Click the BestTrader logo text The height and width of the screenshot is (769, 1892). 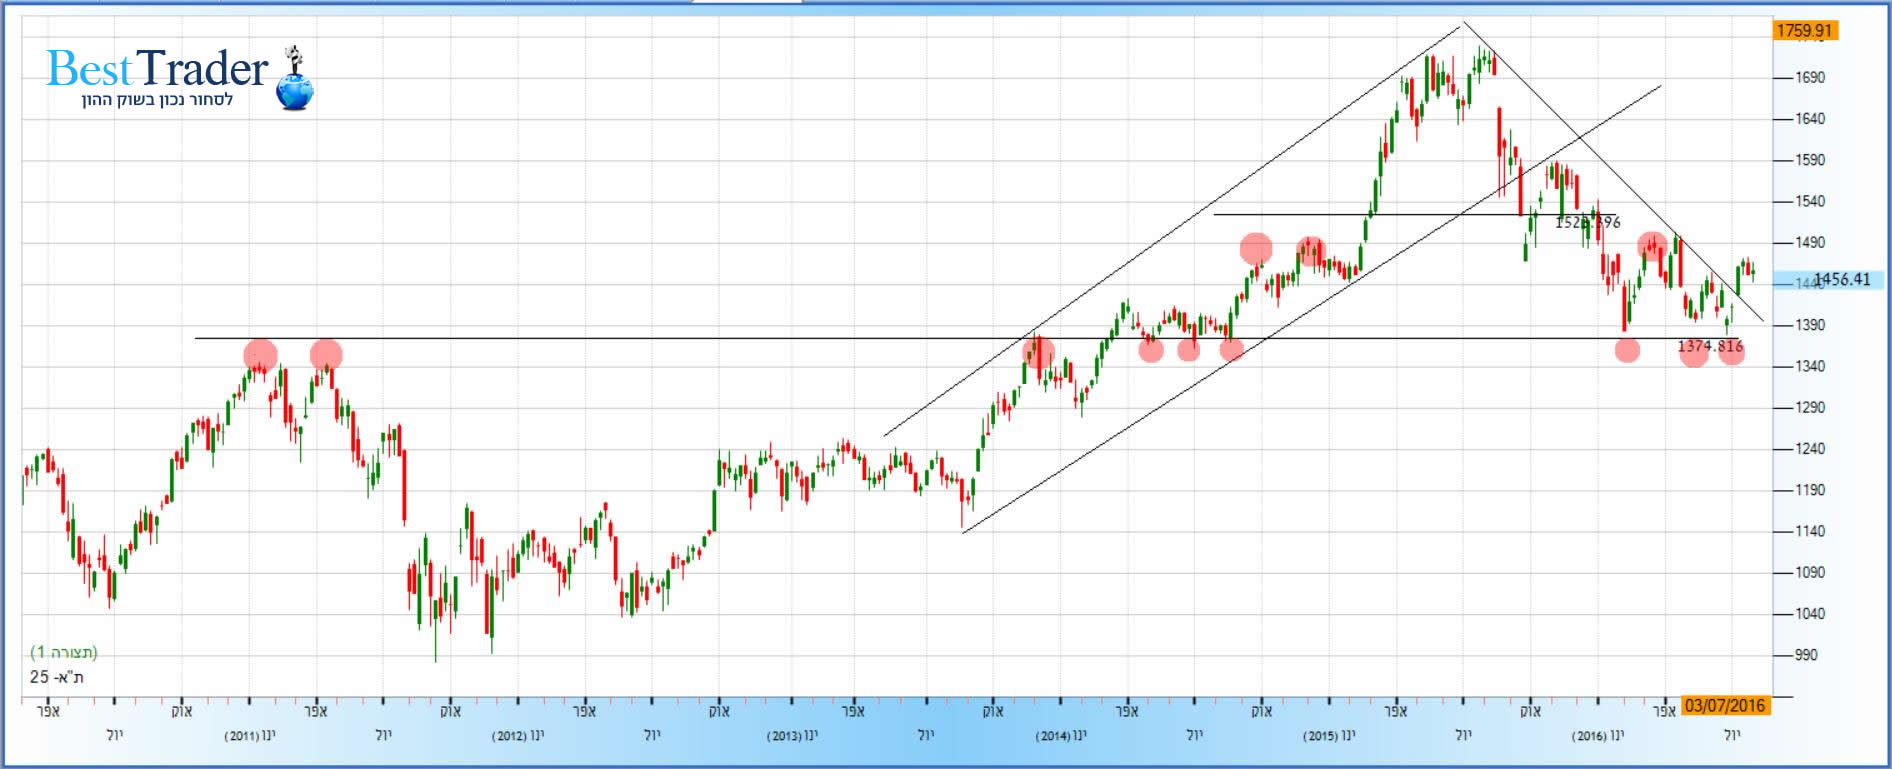(157, 69)
